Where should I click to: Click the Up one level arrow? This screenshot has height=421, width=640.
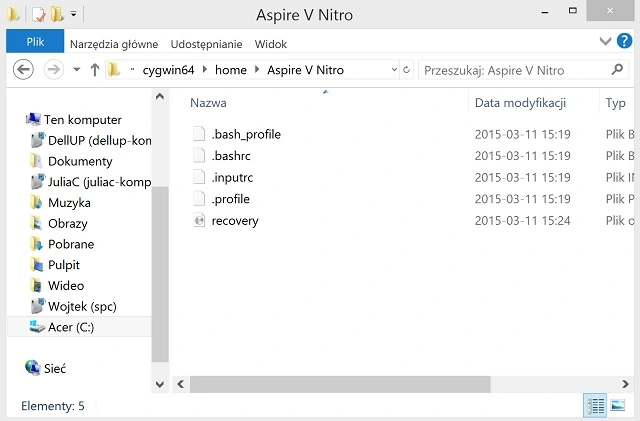click(95, 70)
